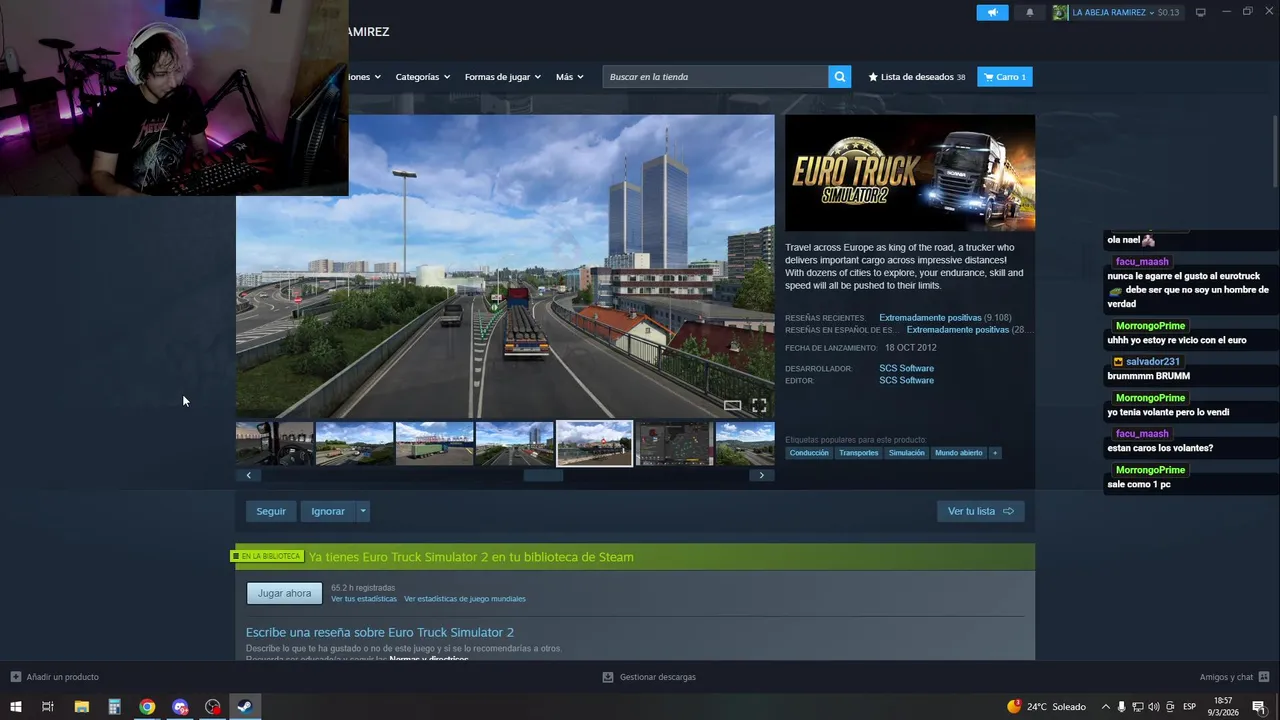
Task: Open Discord from the taskbar
Action: [180, 707]
